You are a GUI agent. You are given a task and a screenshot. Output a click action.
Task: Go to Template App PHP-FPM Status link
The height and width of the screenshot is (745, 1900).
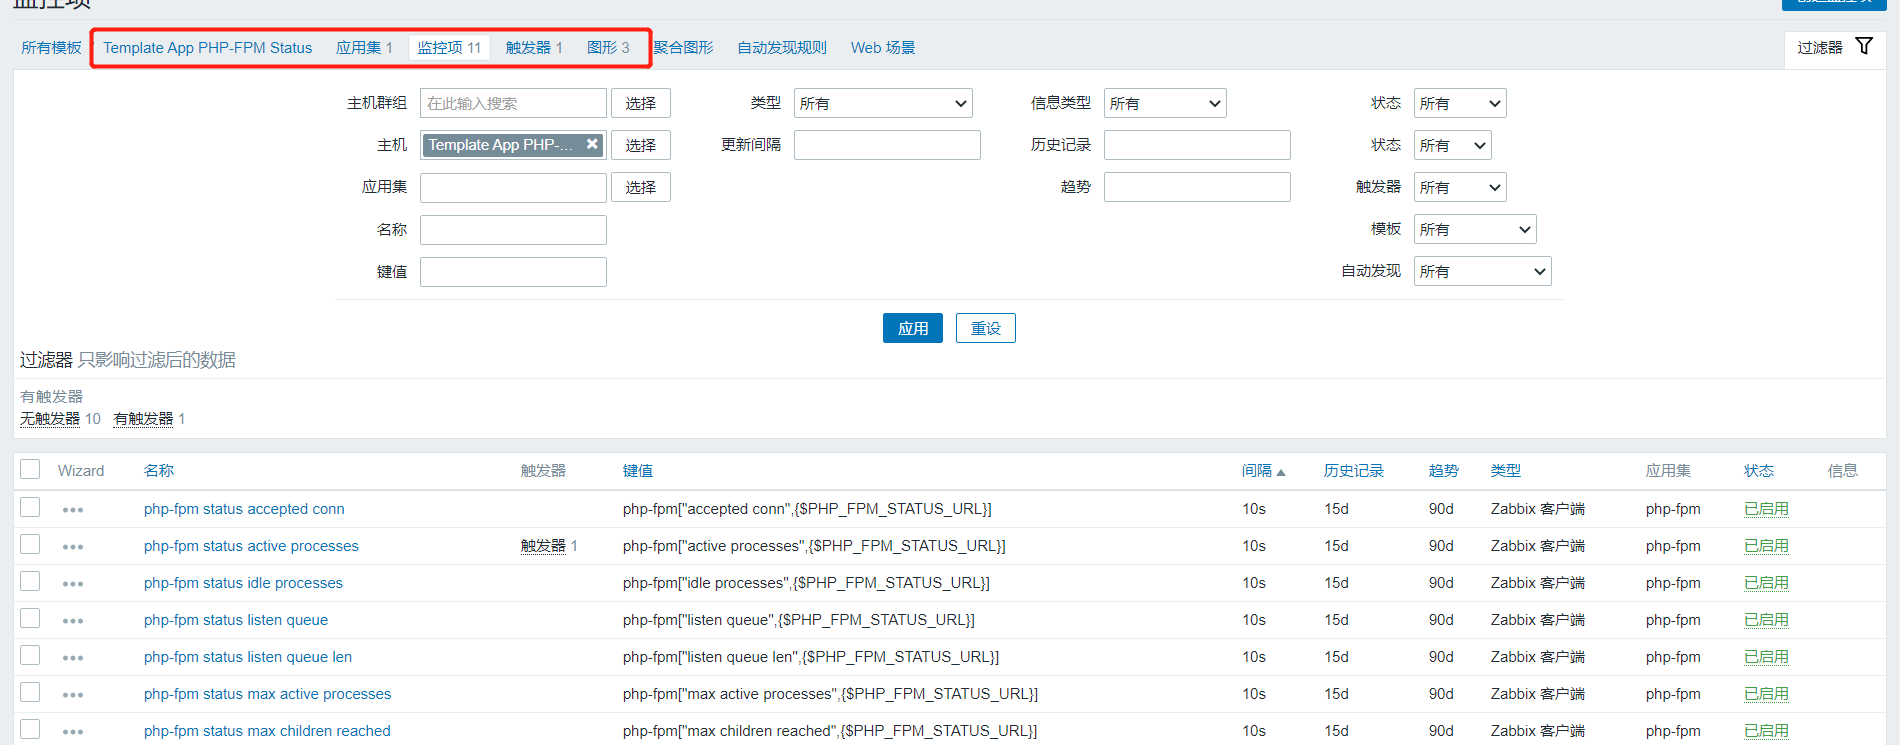pos(207,48)
